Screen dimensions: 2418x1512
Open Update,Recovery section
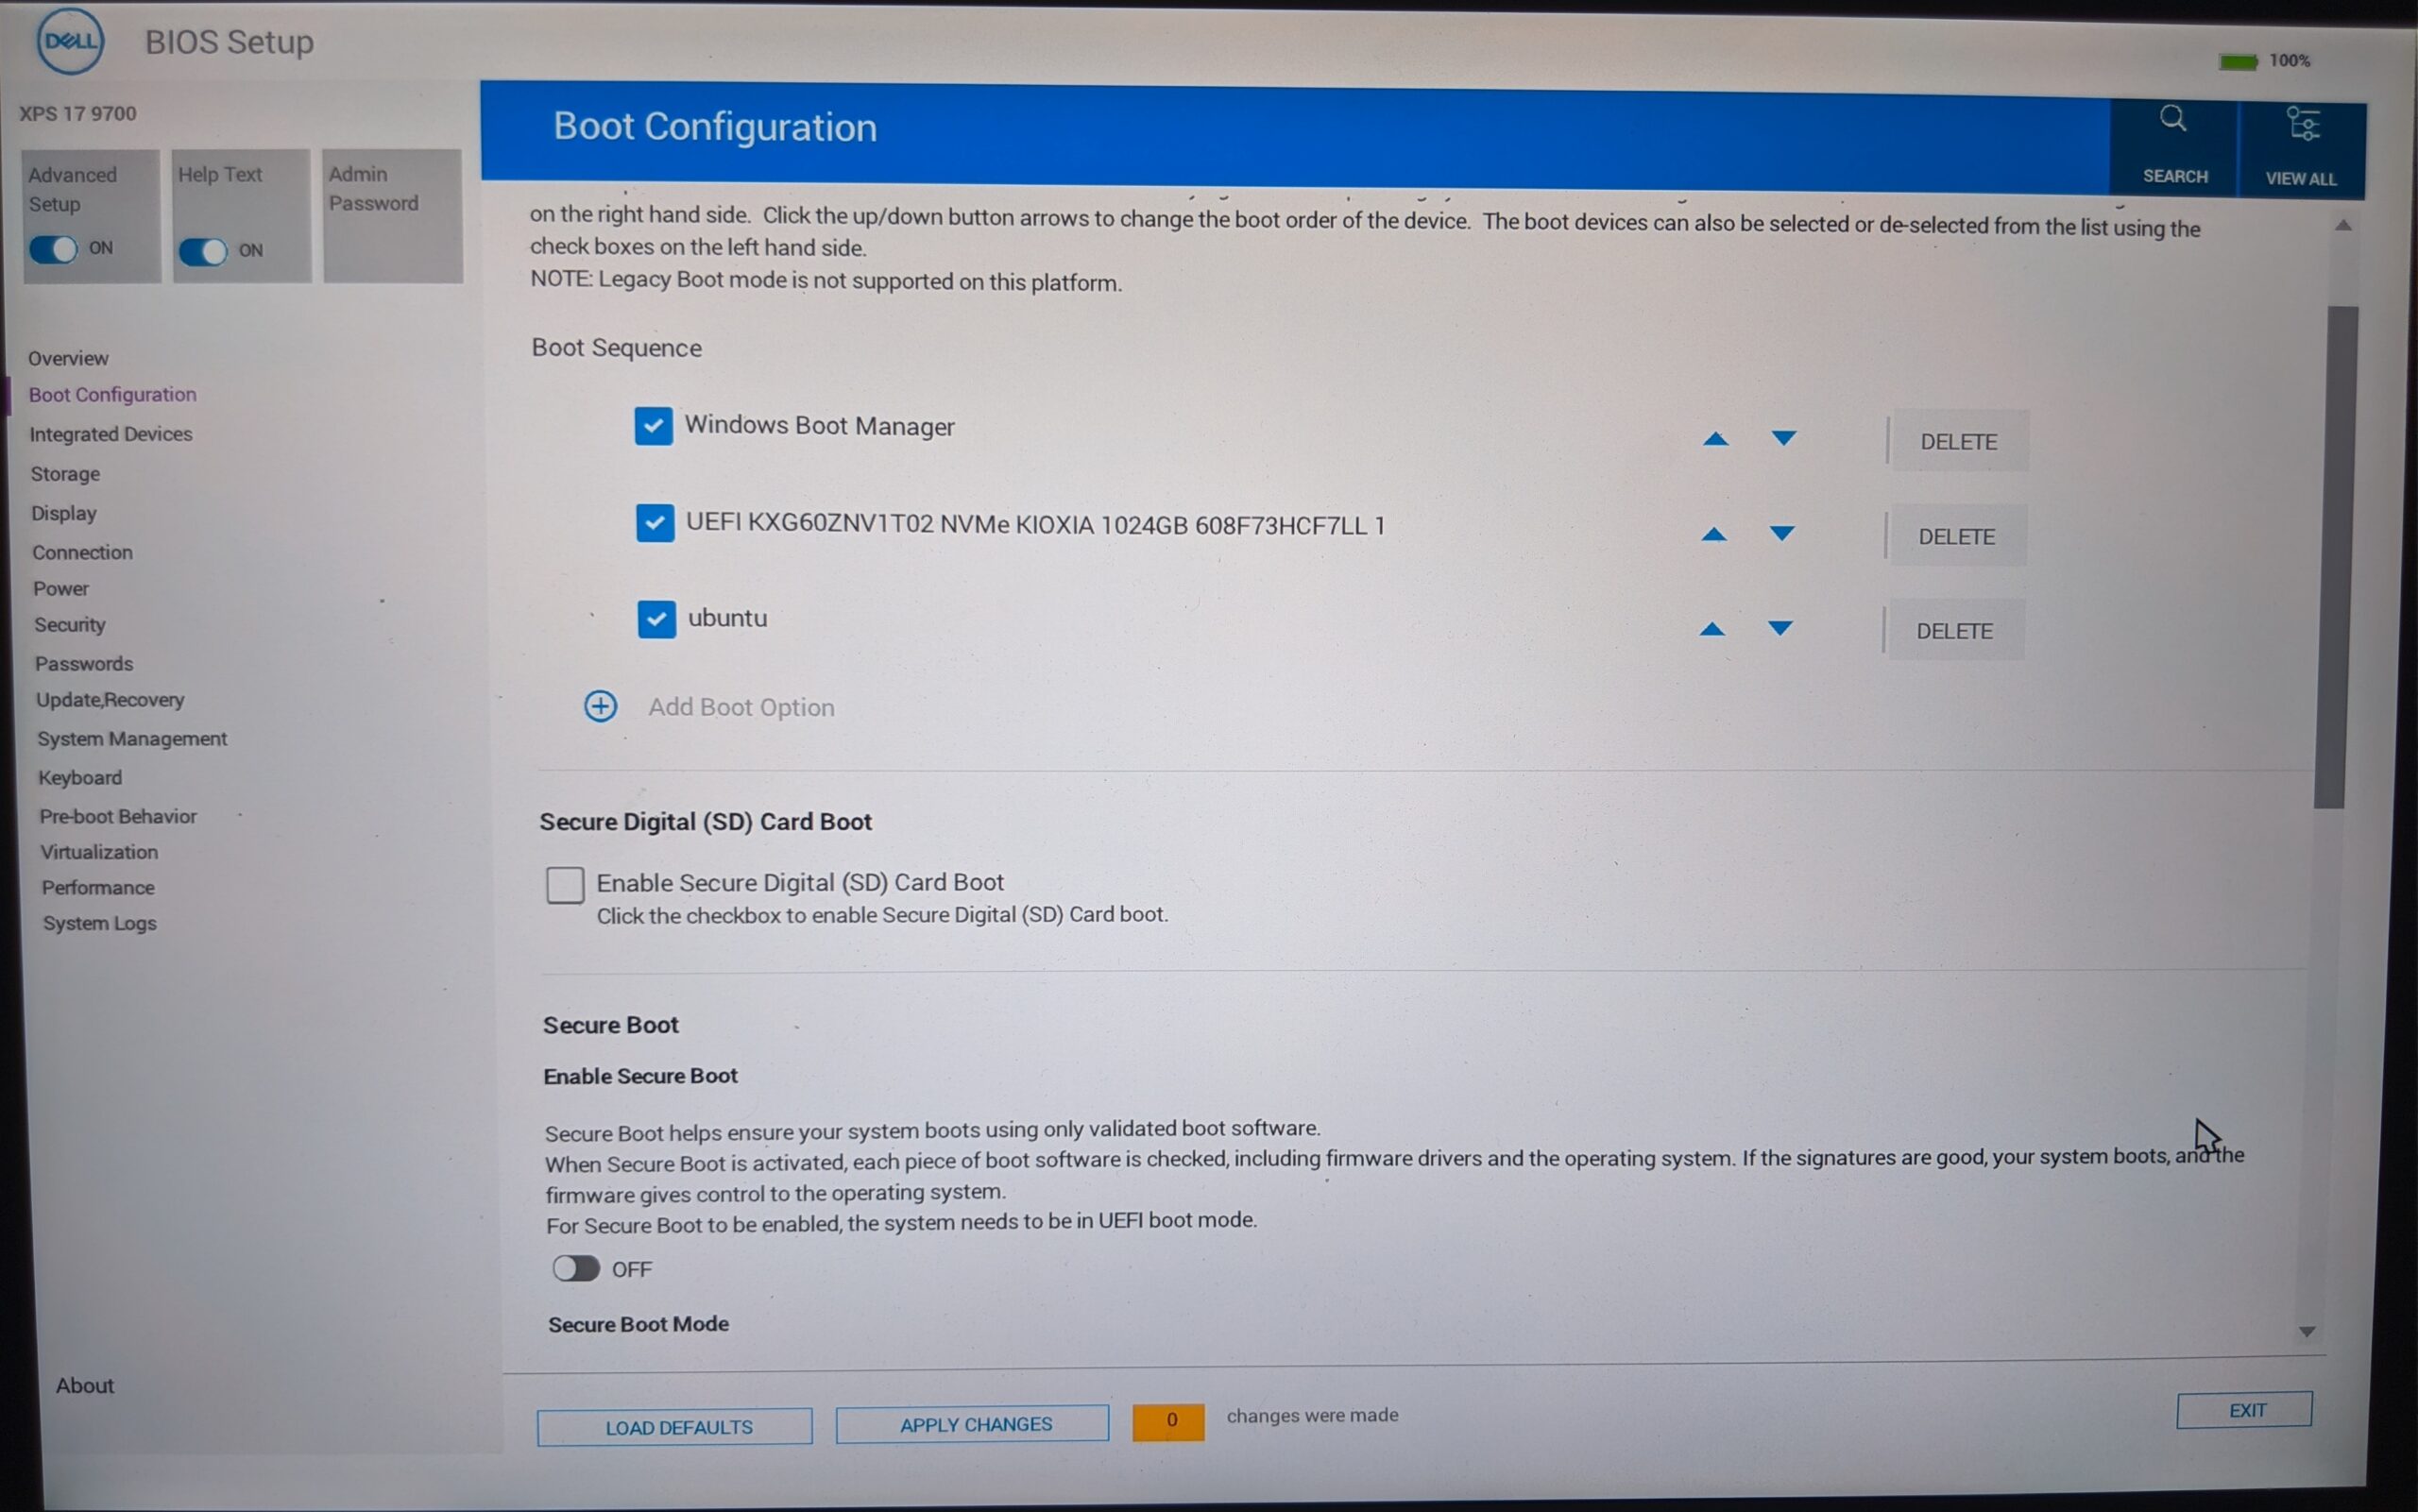[x=110, y=700]
